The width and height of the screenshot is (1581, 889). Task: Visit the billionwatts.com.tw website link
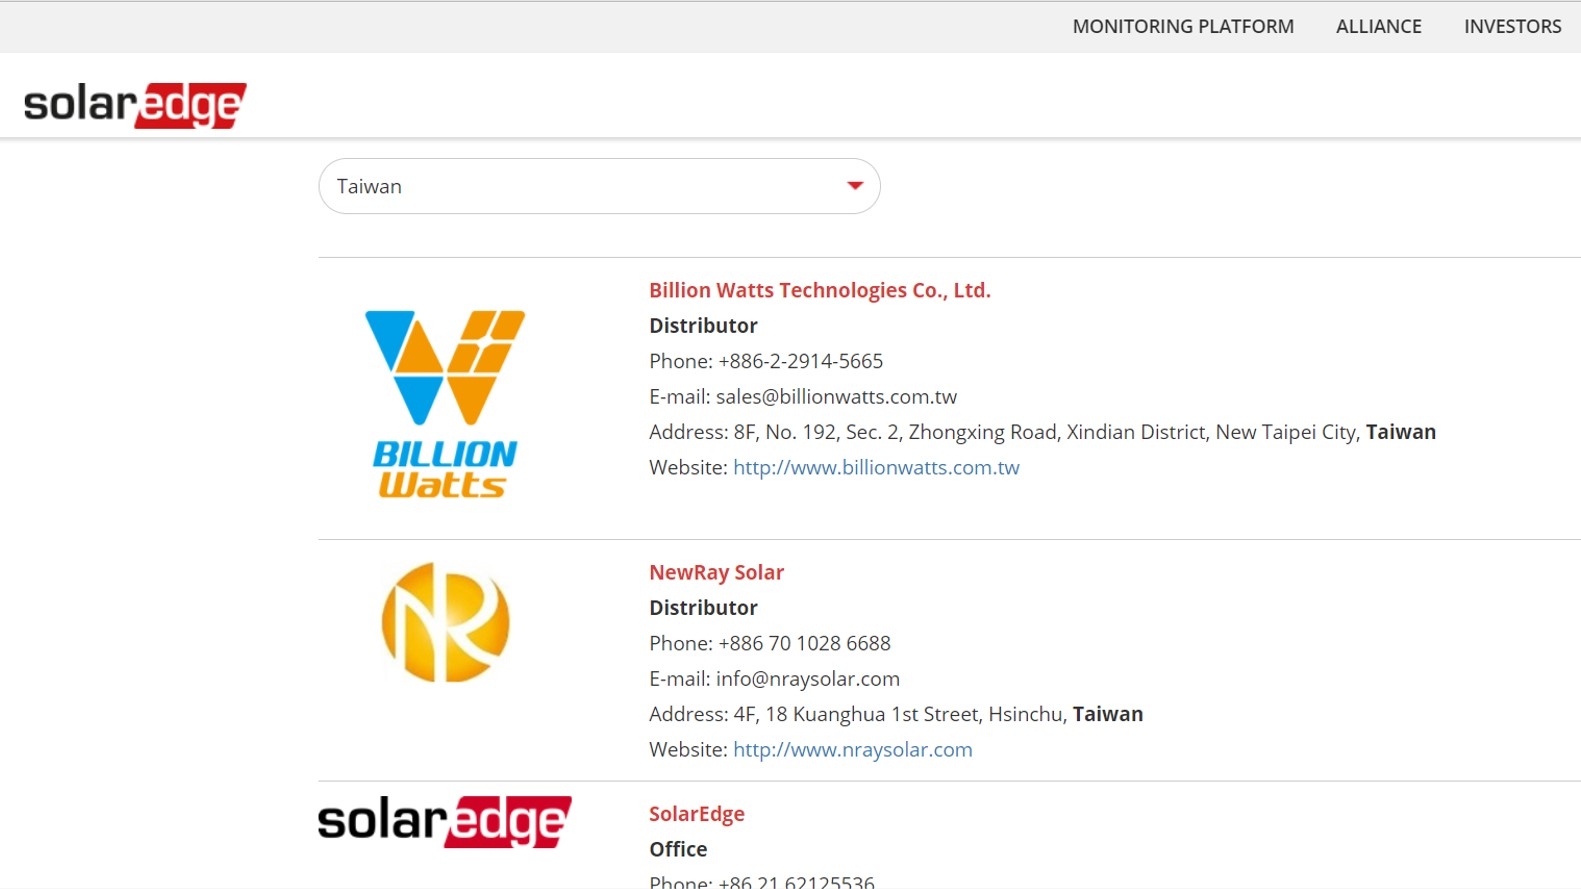876,468
